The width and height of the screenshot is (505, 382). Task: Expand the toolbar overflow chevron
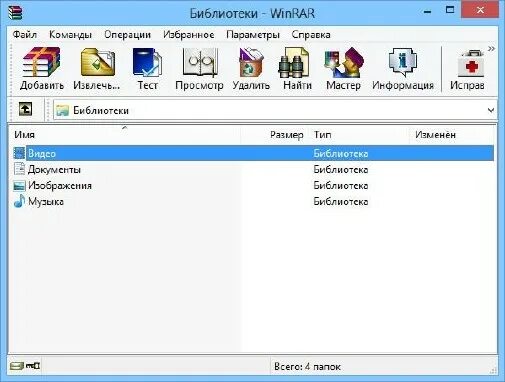tap(491, 49)
